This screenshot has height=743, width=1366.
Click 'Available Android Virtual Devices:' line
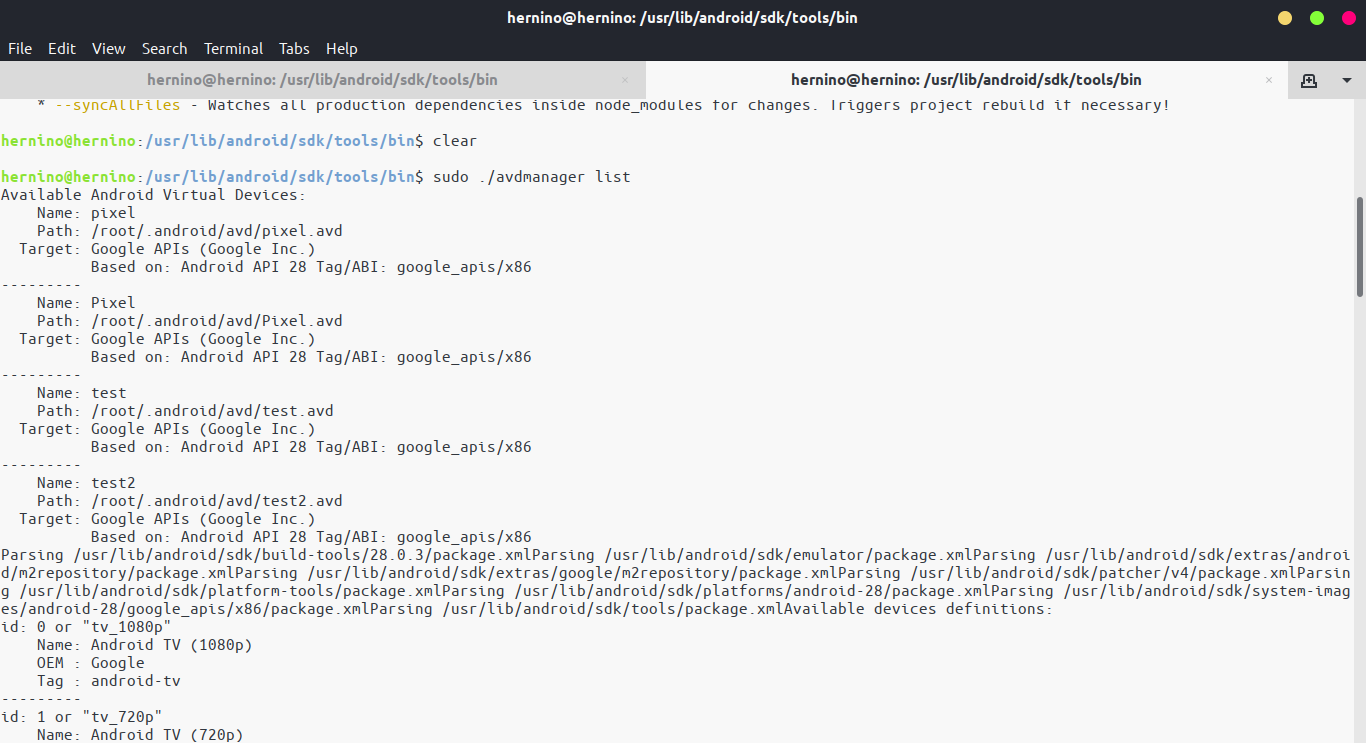point(154,195)
